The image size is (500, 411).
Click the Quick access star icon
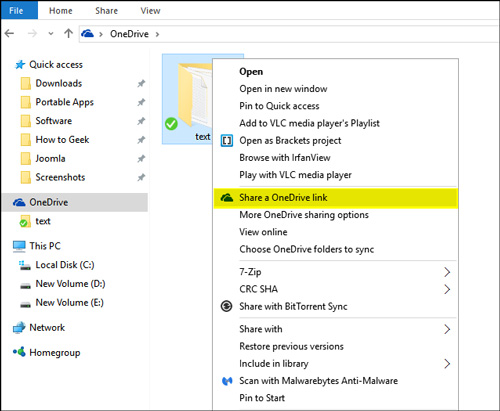pos(20,64)
